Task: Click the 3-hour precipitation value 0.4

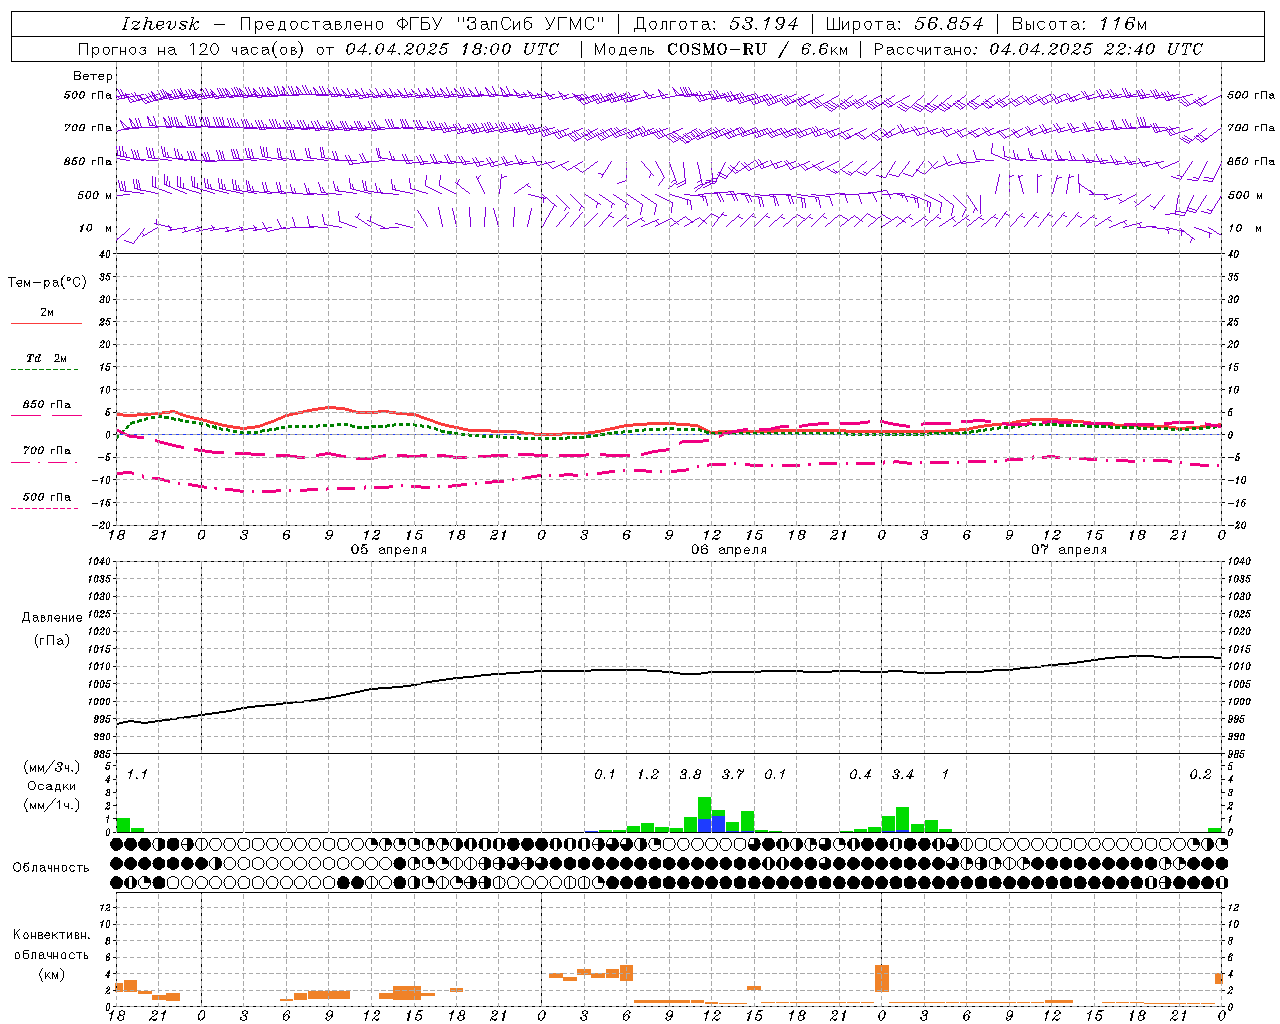Action: click(x=861, y=775)
